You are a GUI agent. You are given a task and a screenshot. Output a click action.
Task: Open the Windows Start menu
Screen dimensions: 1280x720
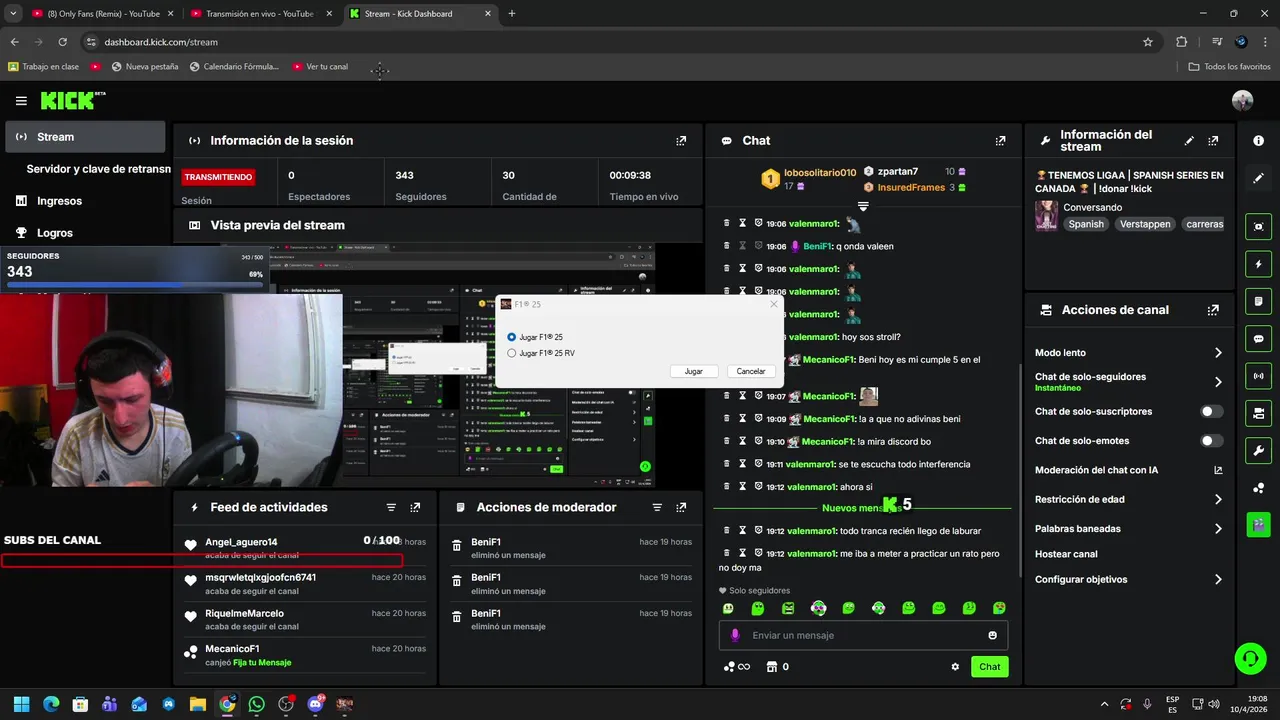21,704
